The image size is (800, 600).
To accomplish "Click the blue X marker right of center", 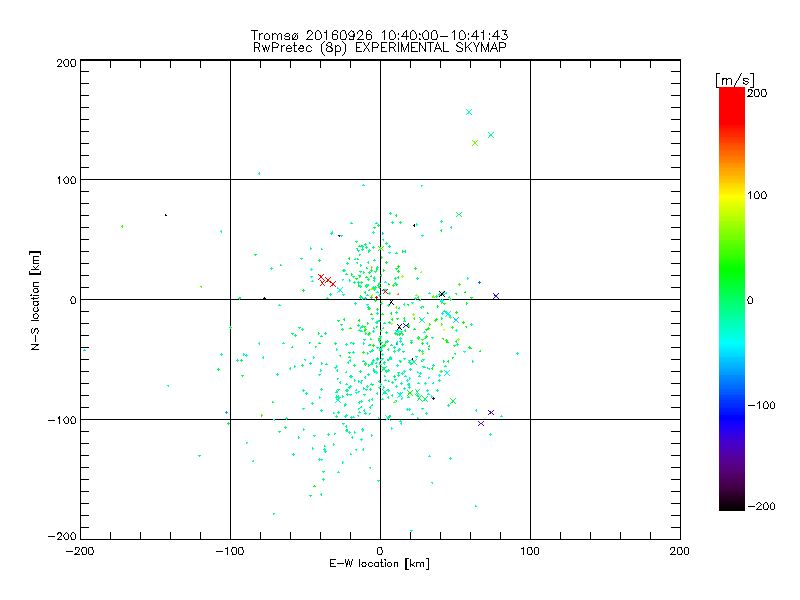I will click(x=495, y=296).
